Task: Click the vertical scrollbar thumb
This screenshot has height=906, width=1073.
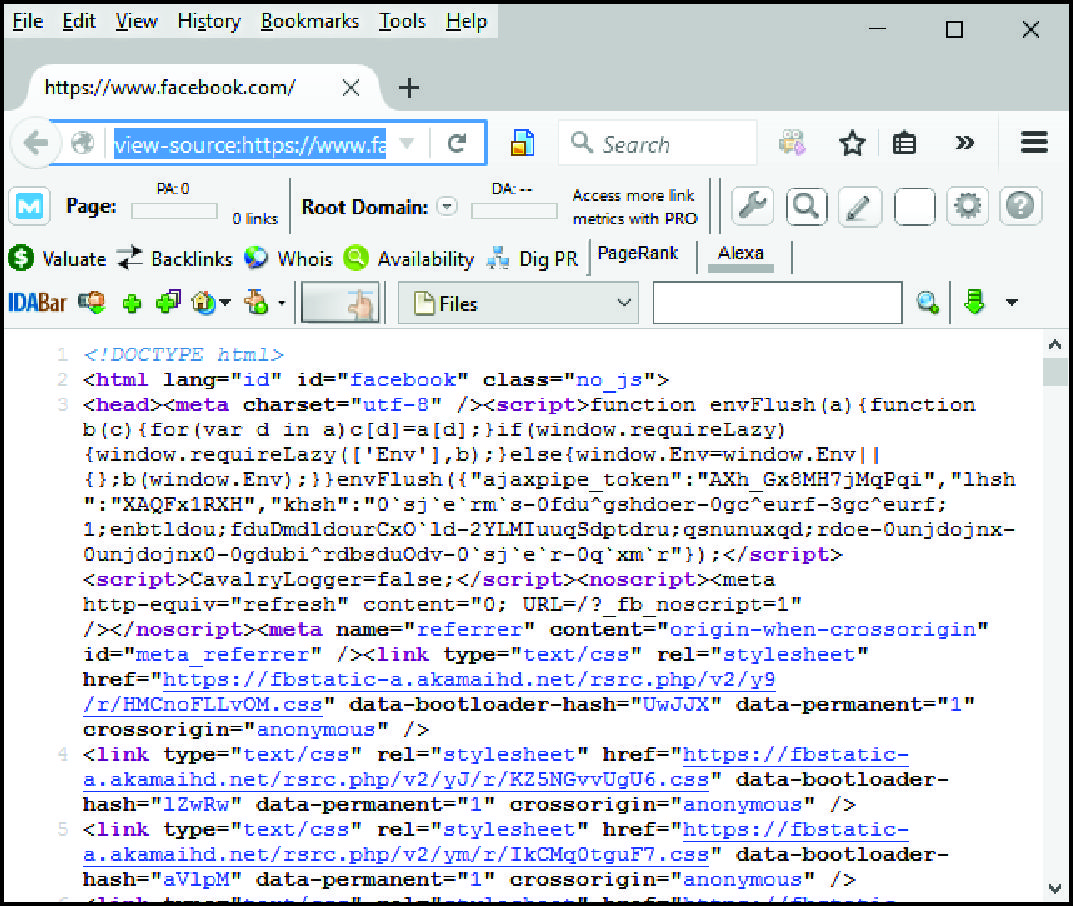Action: (1055, 372)
